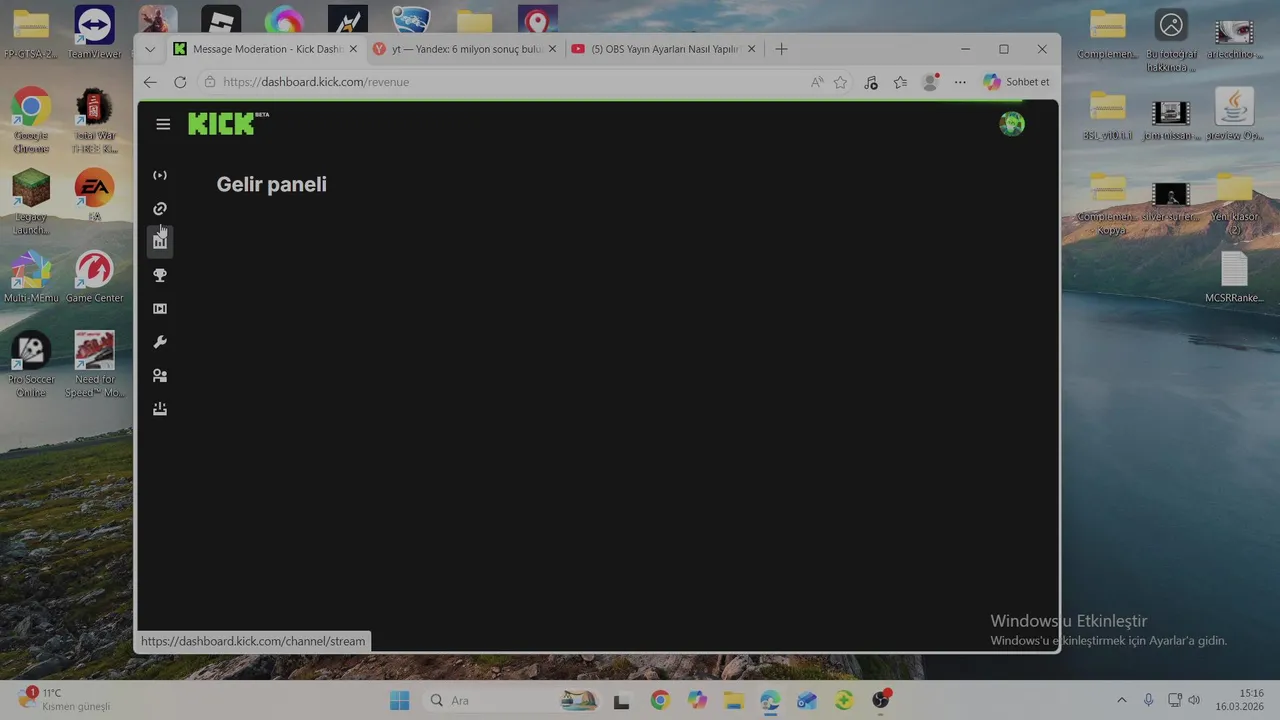Select the BSL_v10.1.1 zip folder

click(x=1108, y=116)
